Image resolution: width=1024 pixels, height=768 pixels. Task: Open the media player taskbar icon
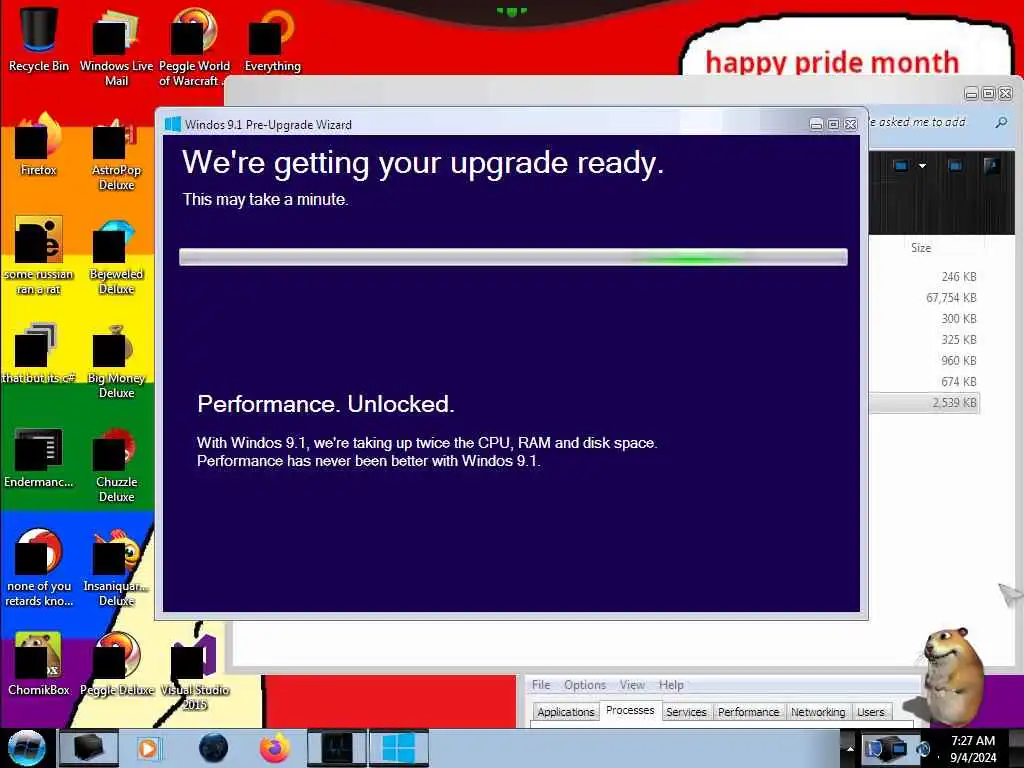[x=148, y=748]
